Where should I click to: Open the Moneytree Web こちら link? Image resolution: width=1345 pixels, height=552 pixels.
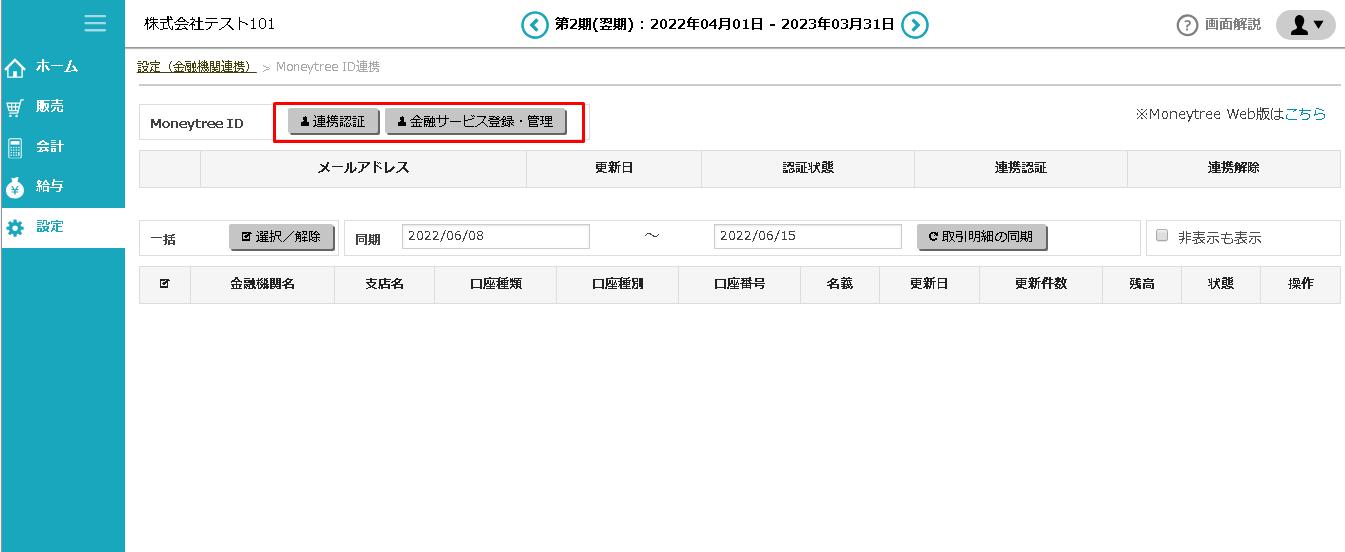point(1305,114)
